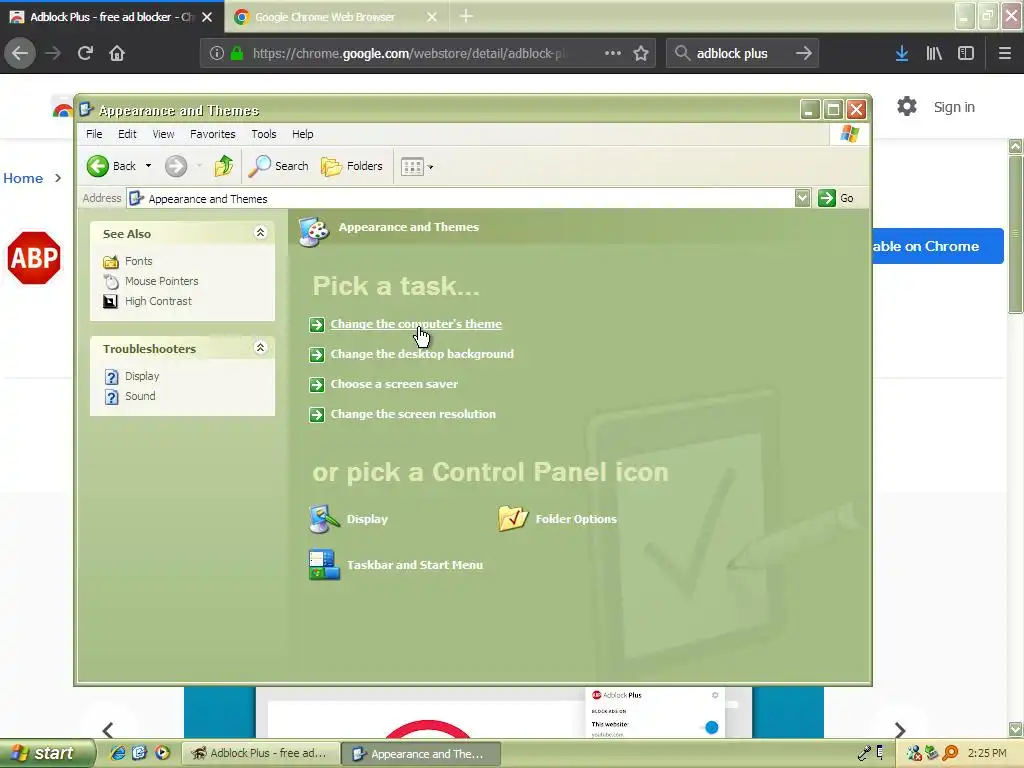Open page actions three-dot menu in URL bar

click(x=613, y=53)
